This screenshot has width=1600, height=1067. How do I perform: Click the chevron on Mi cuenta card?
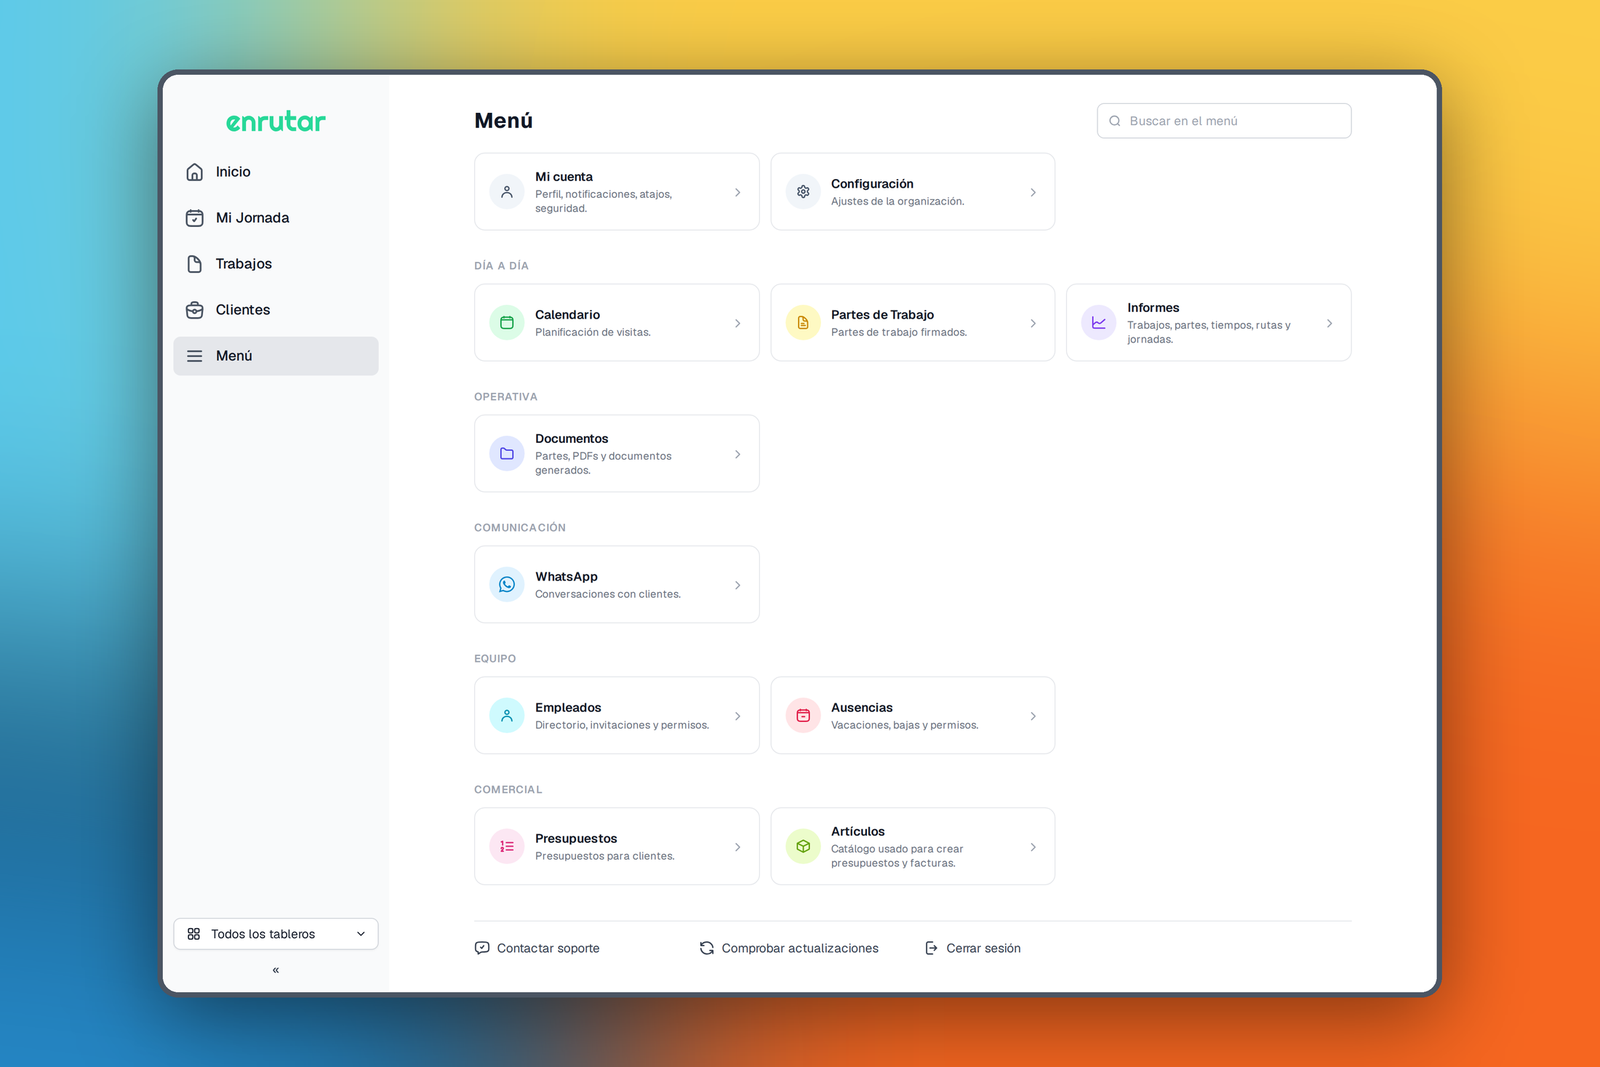tap(738, 192)
